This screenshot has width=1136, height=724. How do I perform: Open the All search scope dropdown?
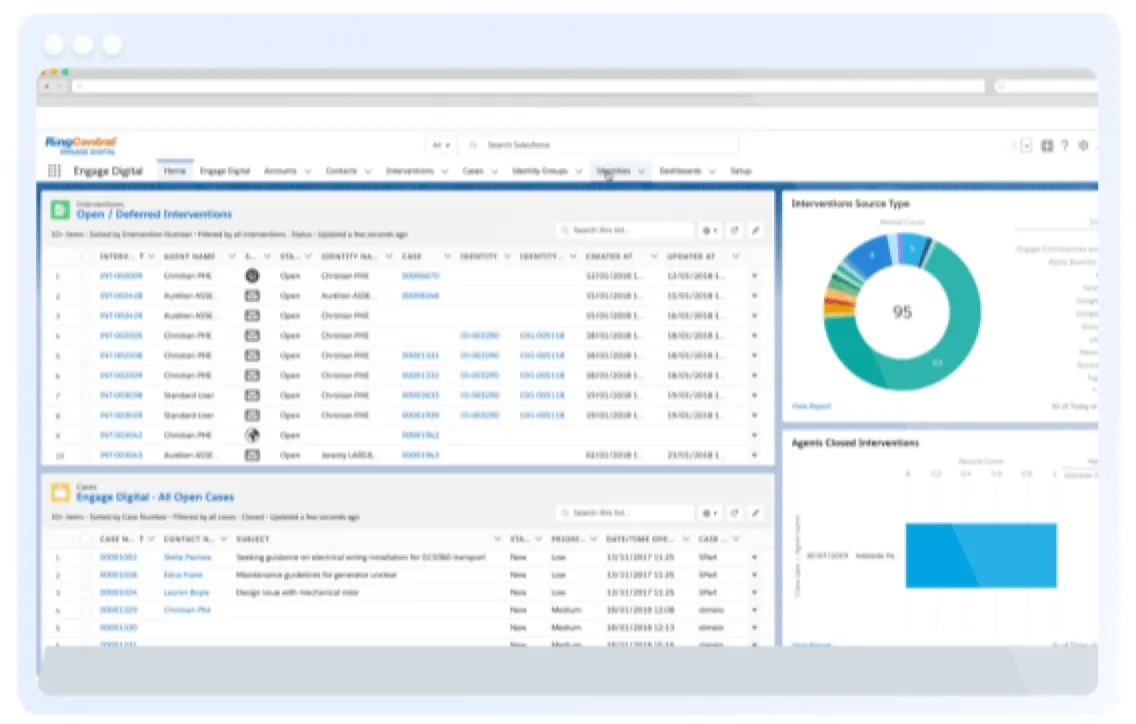(x=440, y=145)
